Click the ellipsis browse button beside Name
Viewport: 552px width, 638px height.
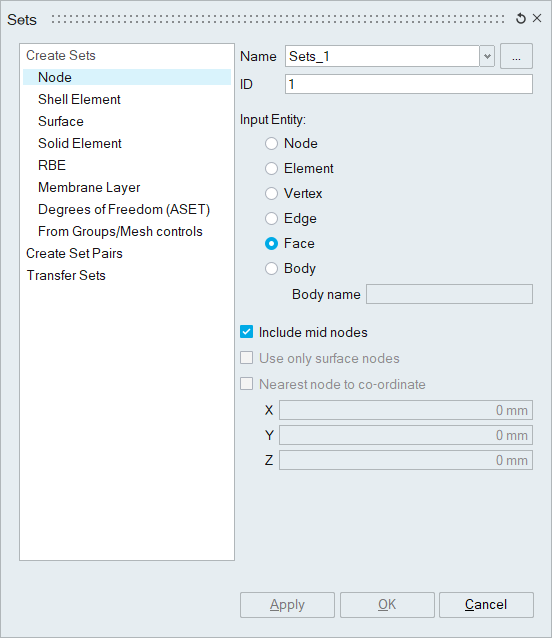(x=516, y=56)
